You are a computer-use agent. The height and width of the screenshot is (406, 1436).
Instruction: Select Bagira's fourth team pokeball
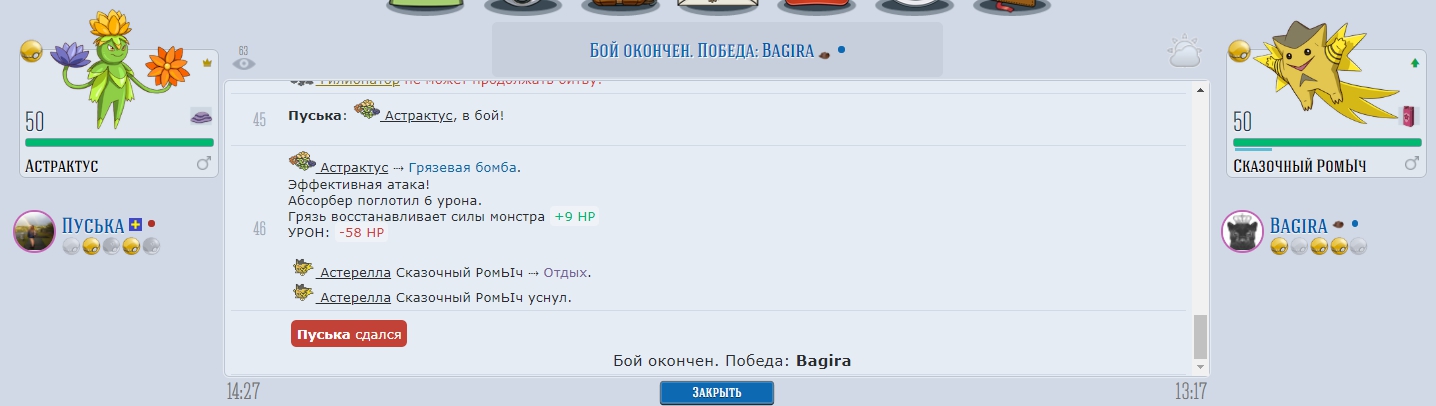point(1339,246)
